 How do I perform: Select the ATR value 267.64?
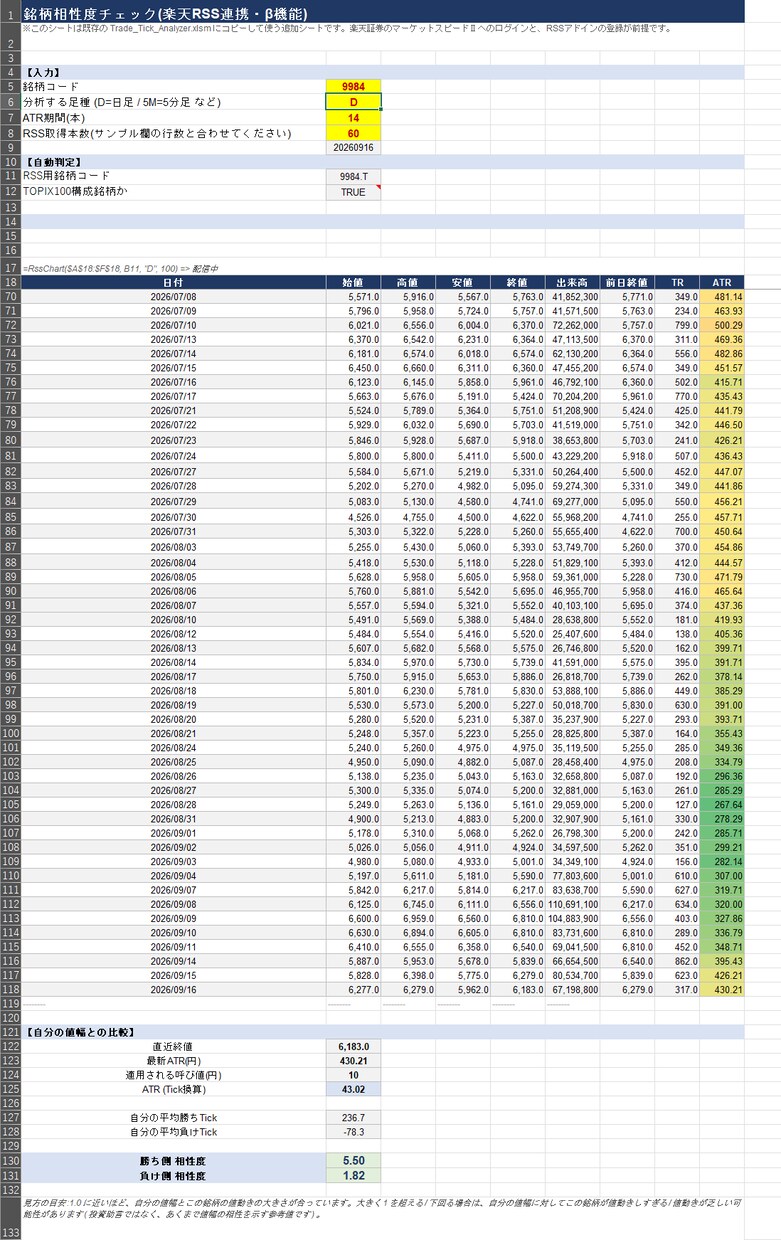point(722,804)
